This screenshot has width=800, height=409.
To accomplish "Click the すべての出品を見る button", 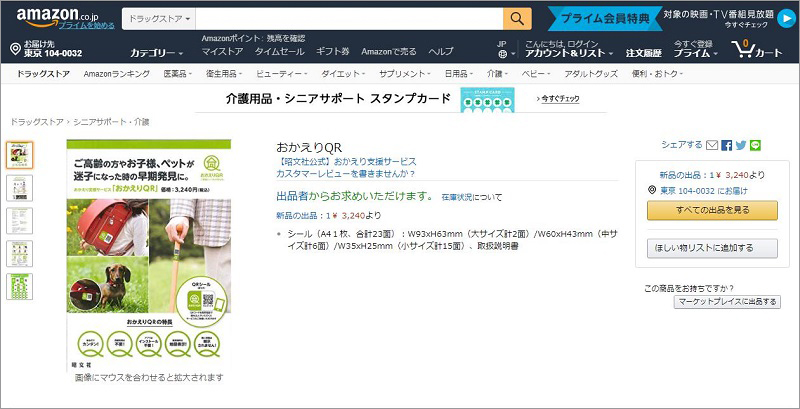I will (712, 210).
